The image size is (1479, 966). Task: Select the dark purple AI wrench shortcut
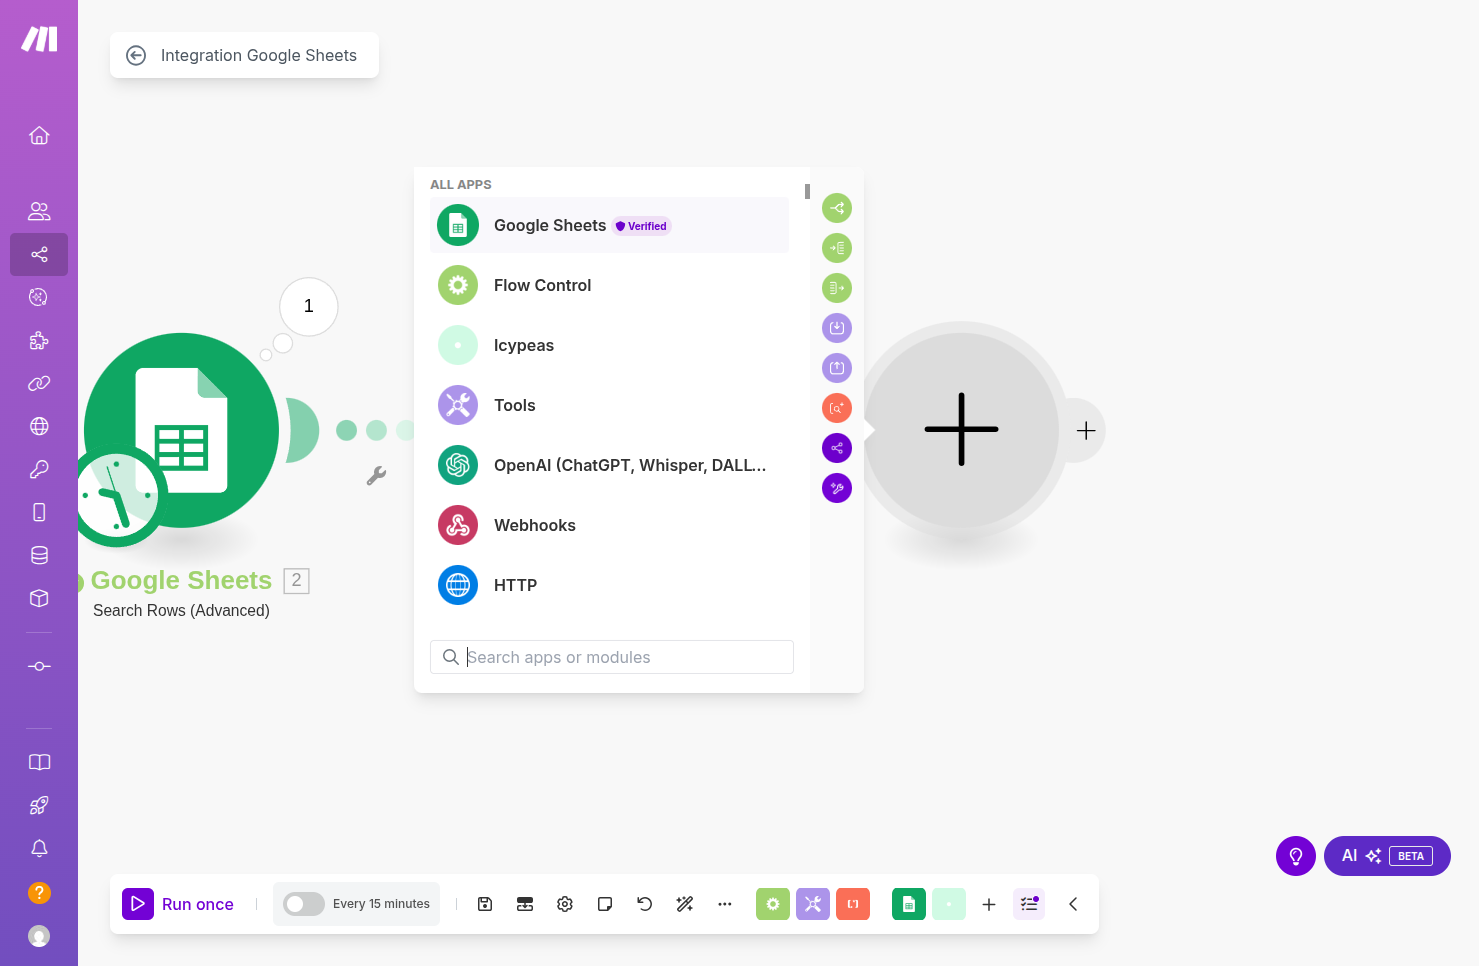tap(837, 488)
